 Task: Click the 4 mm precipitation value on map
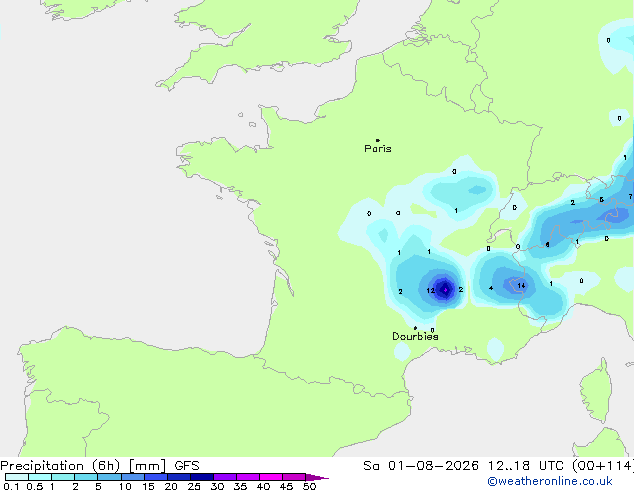coord(491,288)
